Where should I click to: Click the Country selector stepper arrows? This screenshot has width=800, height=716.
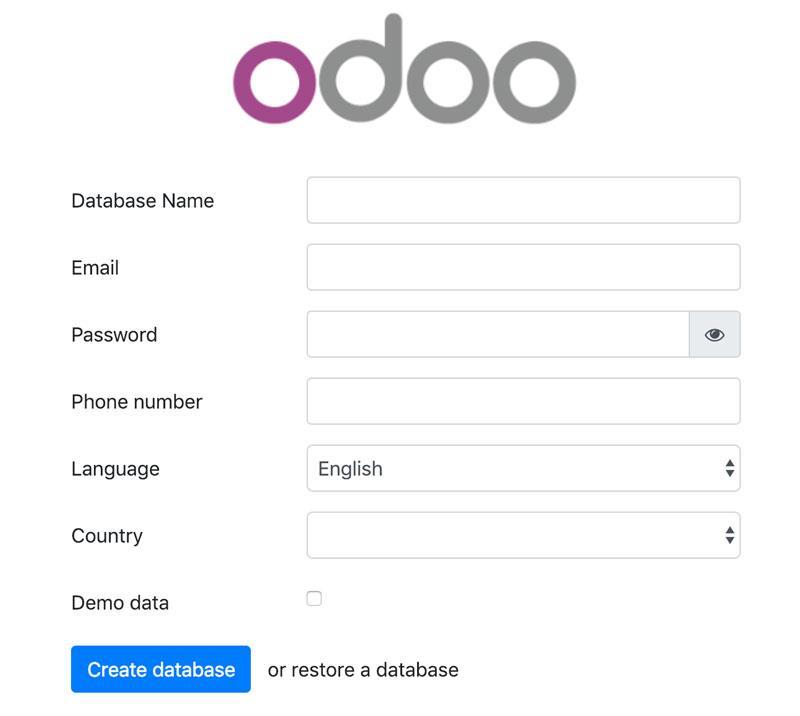[x=729, y=535]
